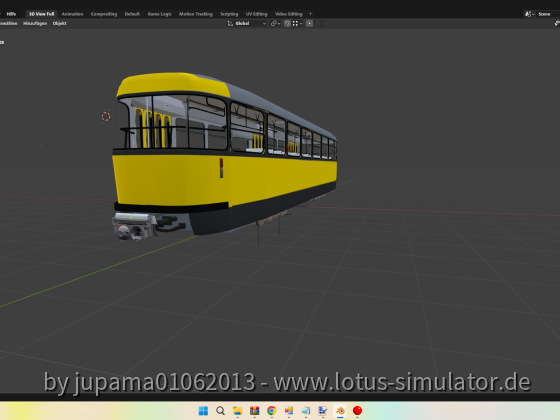Click the yellow tram model in the viewport
This screenshot has width=560, height=420.
[x=225, y=157]
